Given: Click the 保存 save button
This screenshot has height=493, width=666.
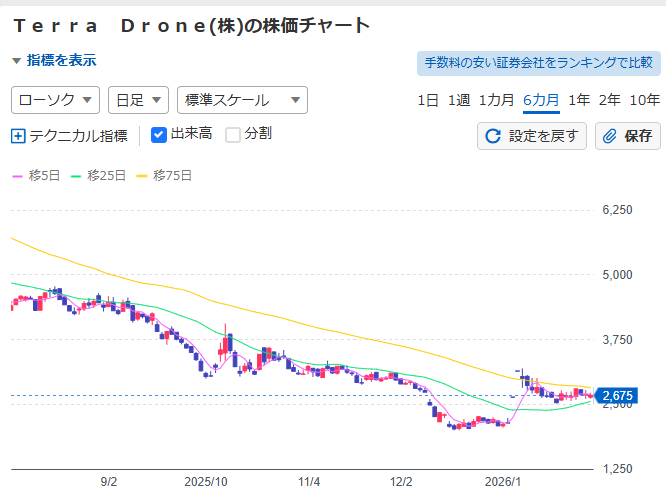Looking at the screenshot, I should [628, 136].
